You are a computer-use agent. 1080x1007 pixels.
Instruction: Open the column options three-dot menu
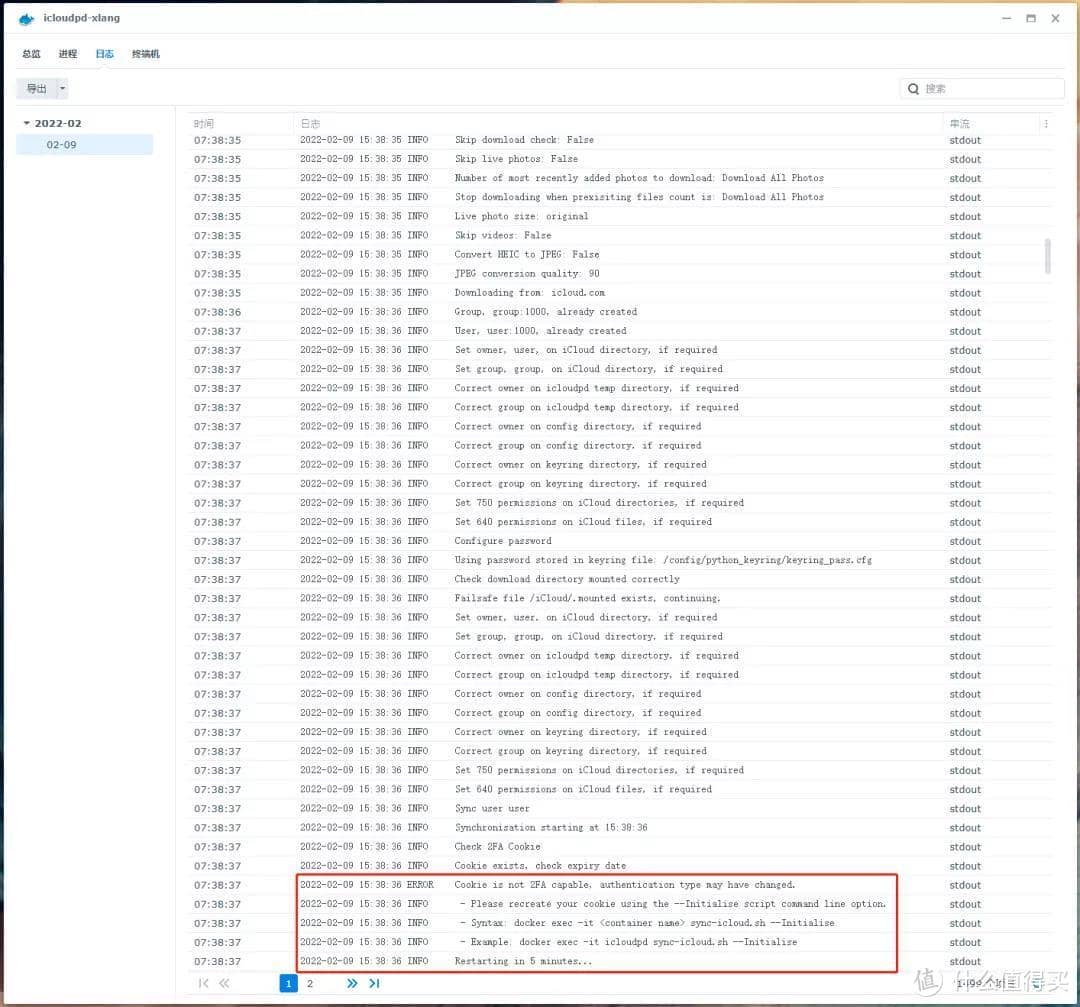[1046, 124]
